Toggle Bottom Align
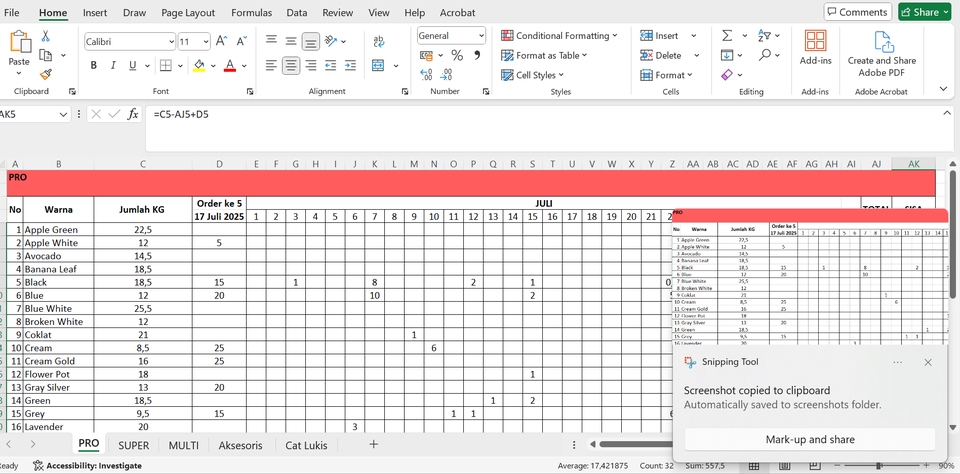Image resolution: width=960 pixels, height=474 pixels. (x=311, y=41)
